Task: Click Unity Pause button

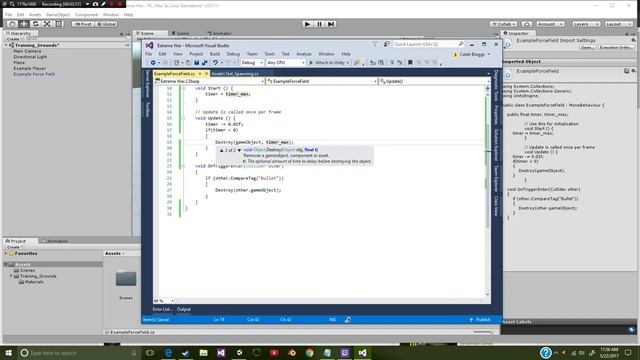Action: tap(320, 24)
